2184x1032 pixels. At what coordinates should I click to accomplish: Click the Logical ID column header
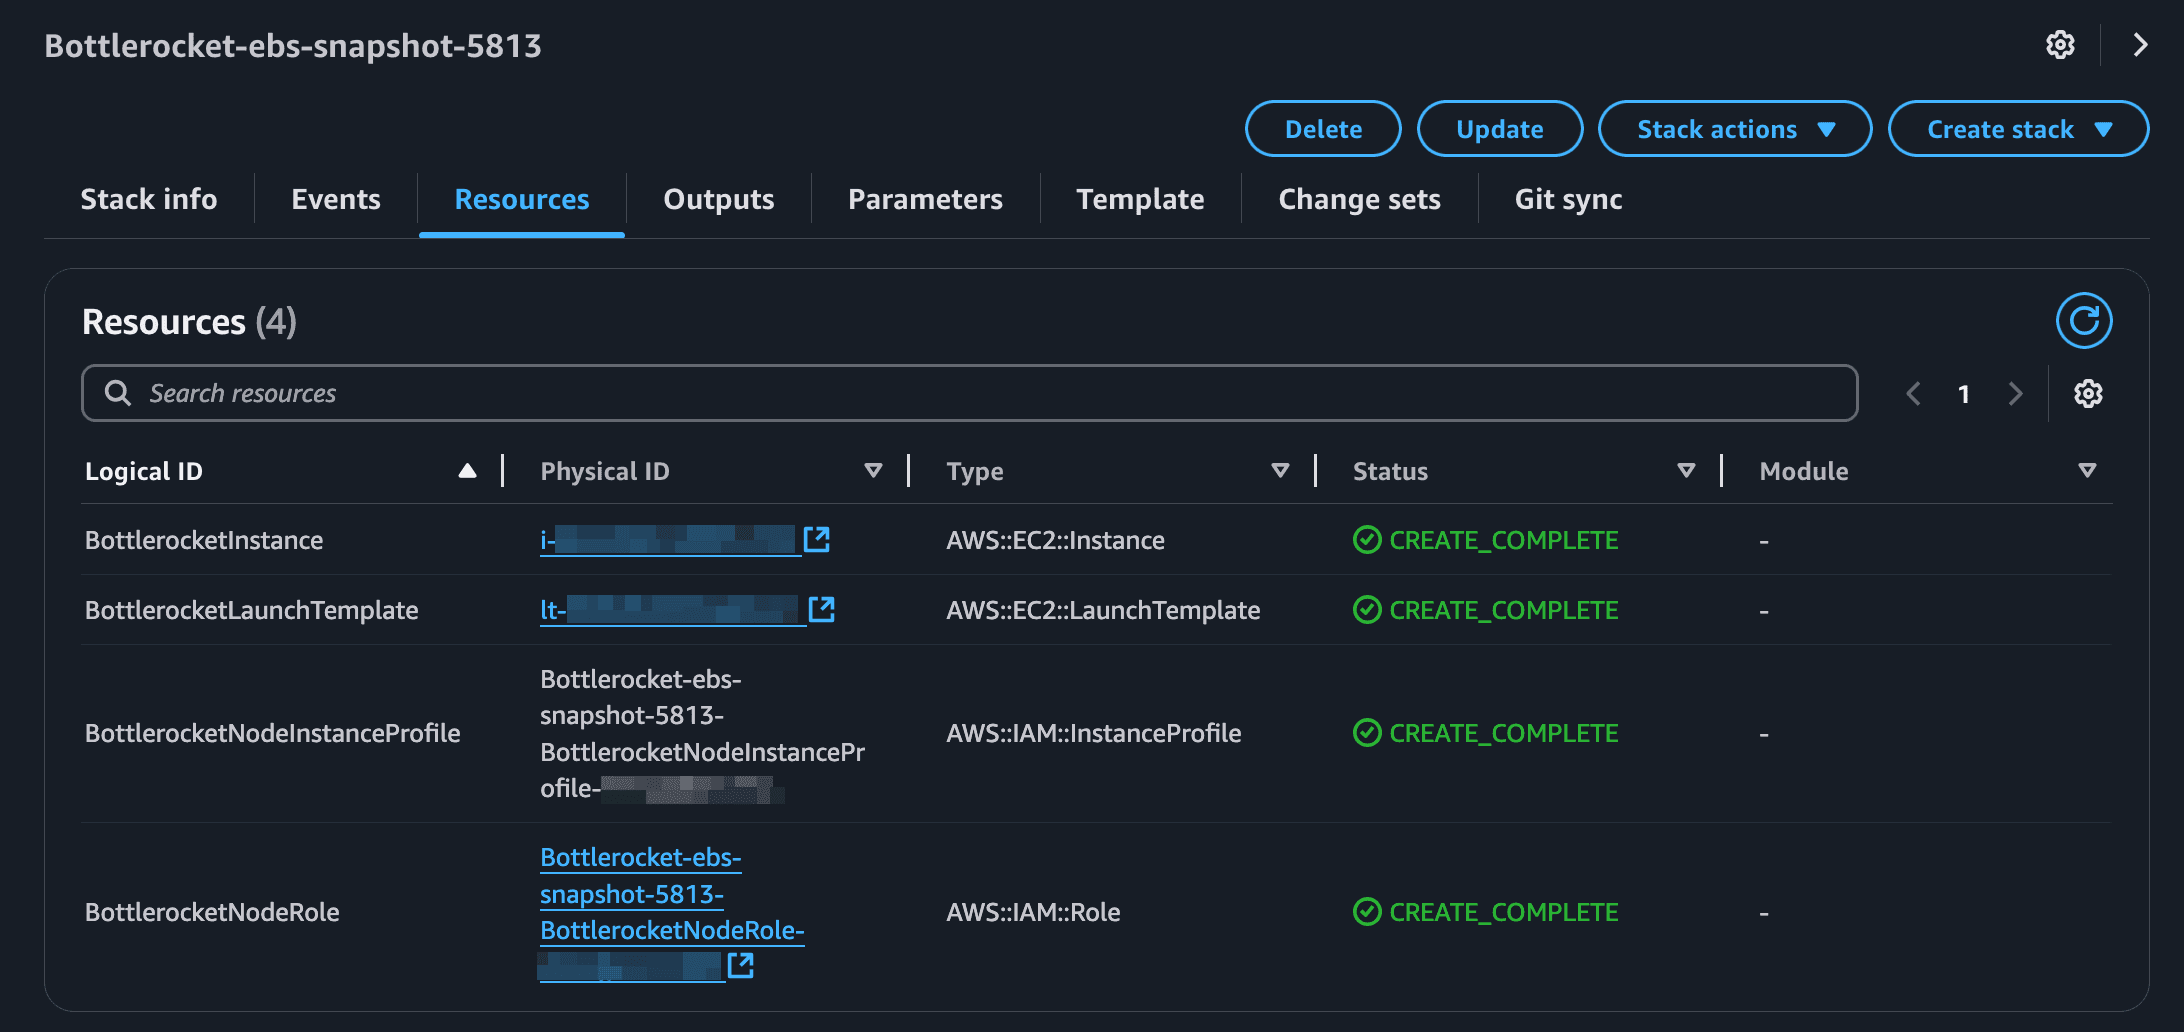point(144,471)
